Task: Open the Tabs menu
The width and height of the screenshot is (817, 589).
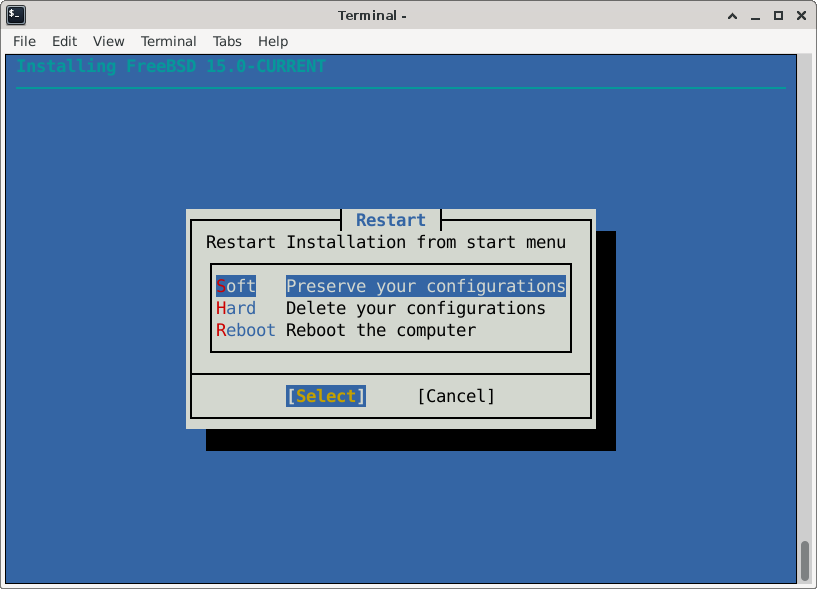Action: point(227,41)
